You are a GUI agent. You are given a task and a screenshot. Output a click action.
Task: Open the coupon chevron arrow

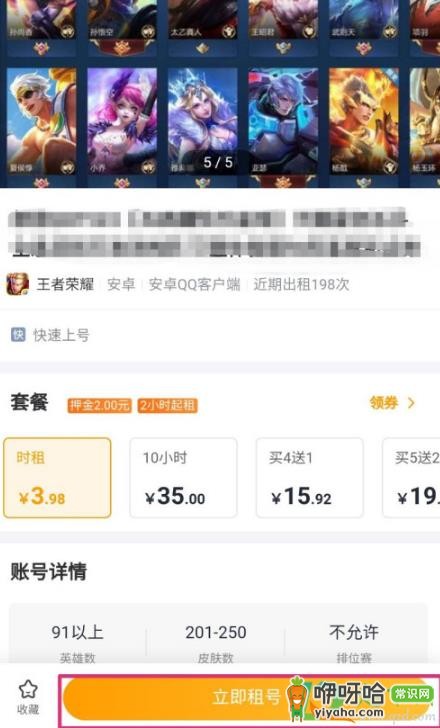click(411, 403)
